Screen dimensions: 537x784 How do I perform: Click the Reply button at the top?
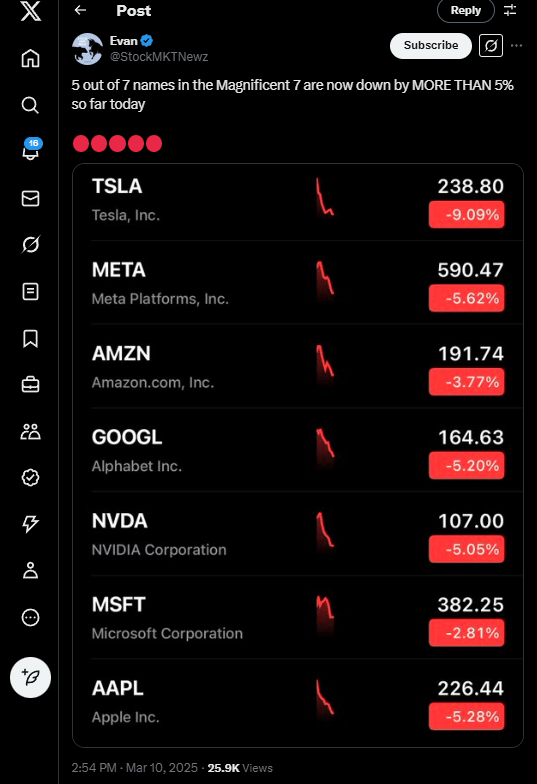tap(466, 10)
